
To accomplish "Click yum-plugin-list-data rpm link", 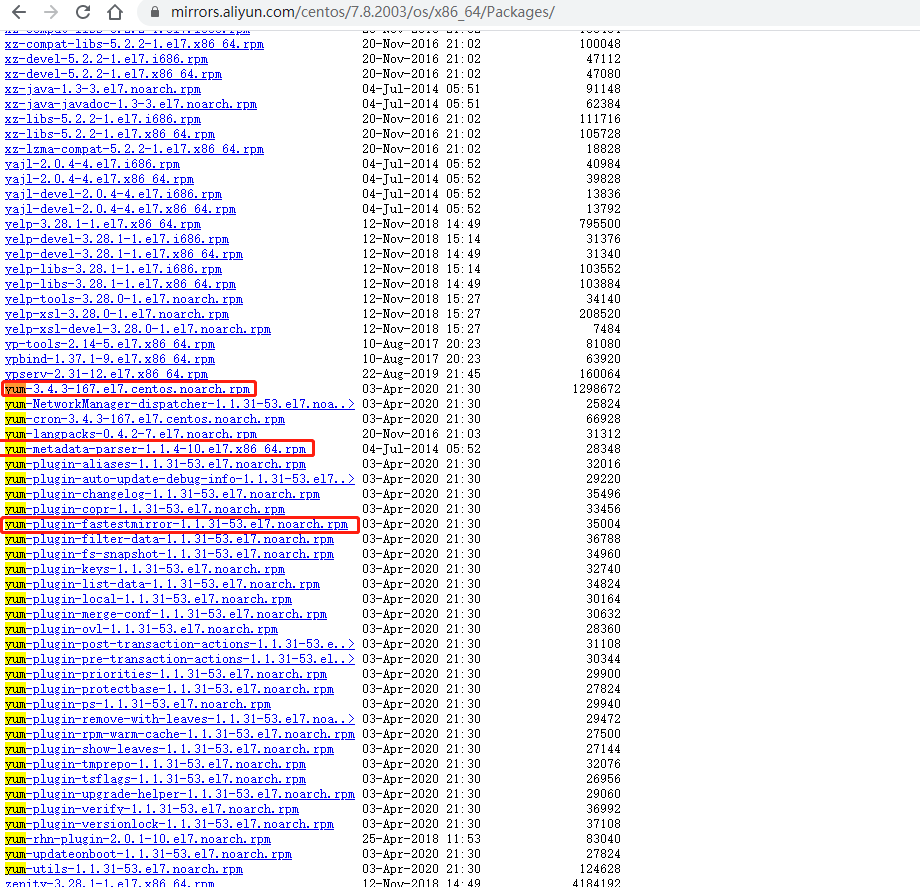I will tap(163, 584).
